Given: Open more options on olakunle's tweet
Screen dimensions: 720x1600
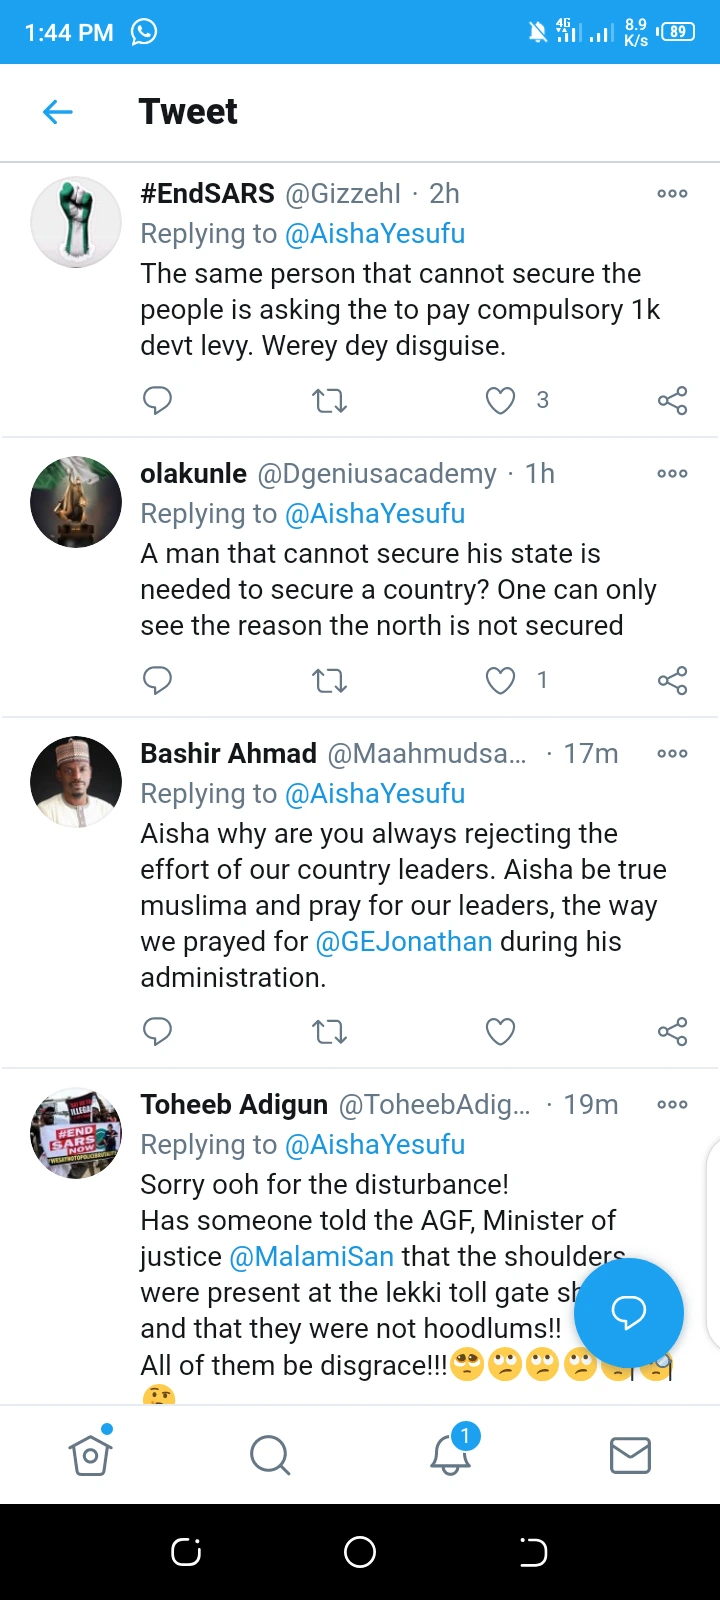Looking at the screenshot, I should pos(672,474).
